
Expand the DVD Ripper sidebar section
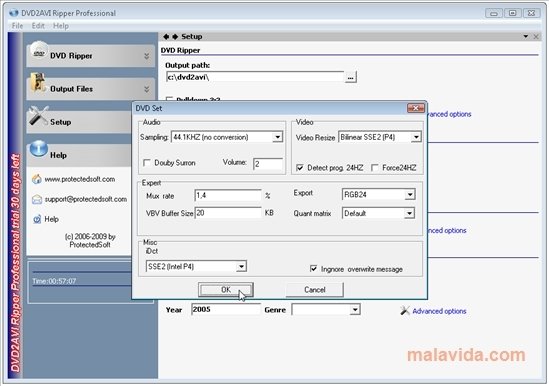(x=147, y=56)
